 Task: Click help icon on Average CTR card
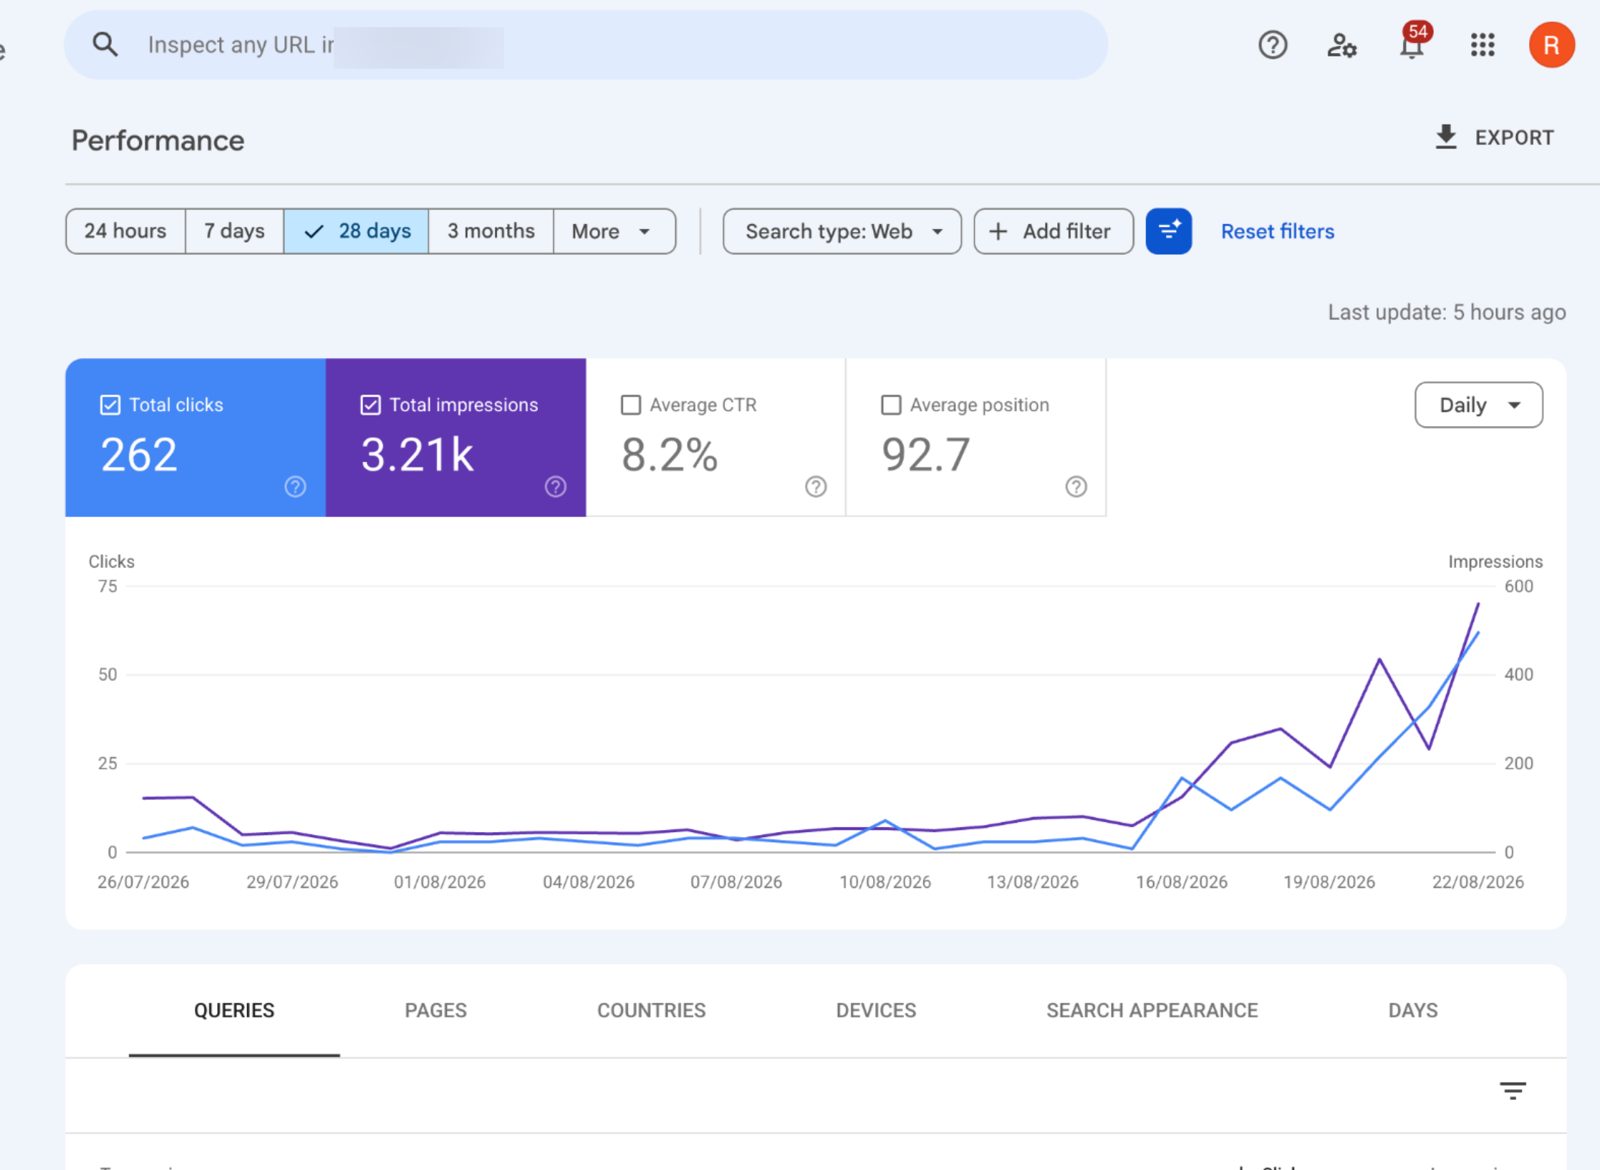tap(816, 487)
